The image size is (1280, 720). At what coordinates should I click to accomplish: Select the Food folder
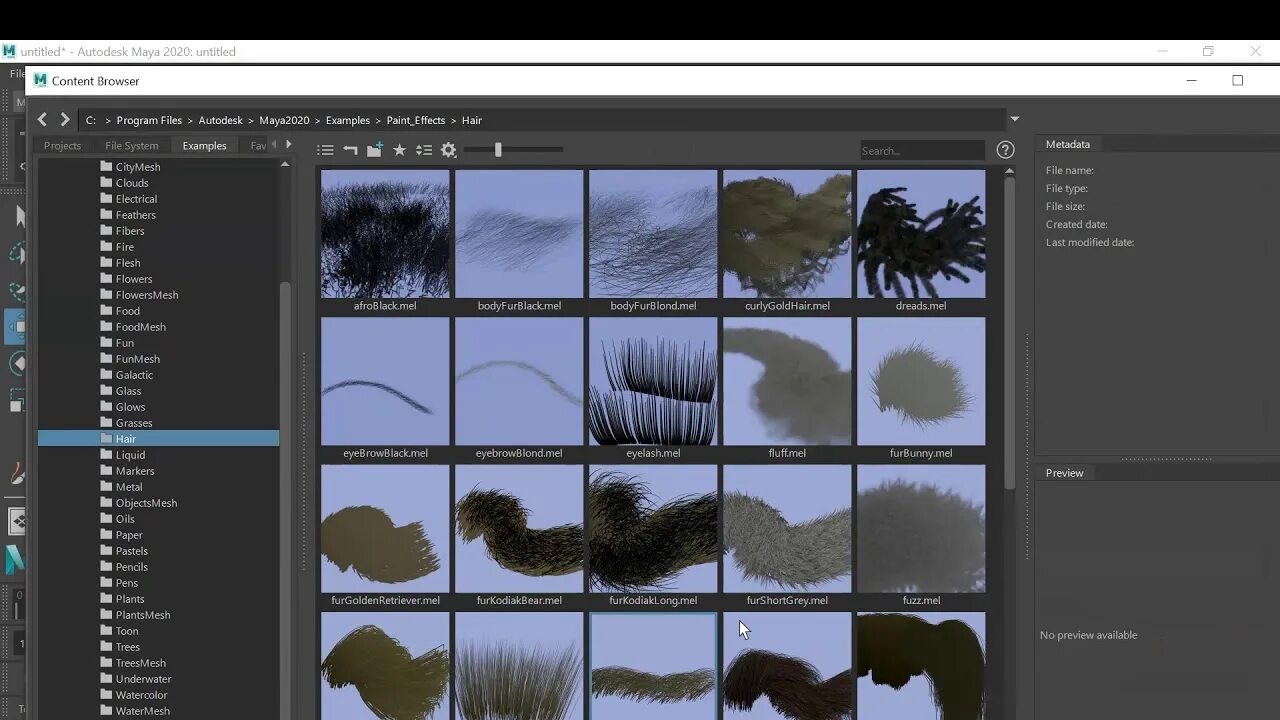point(127,311)
